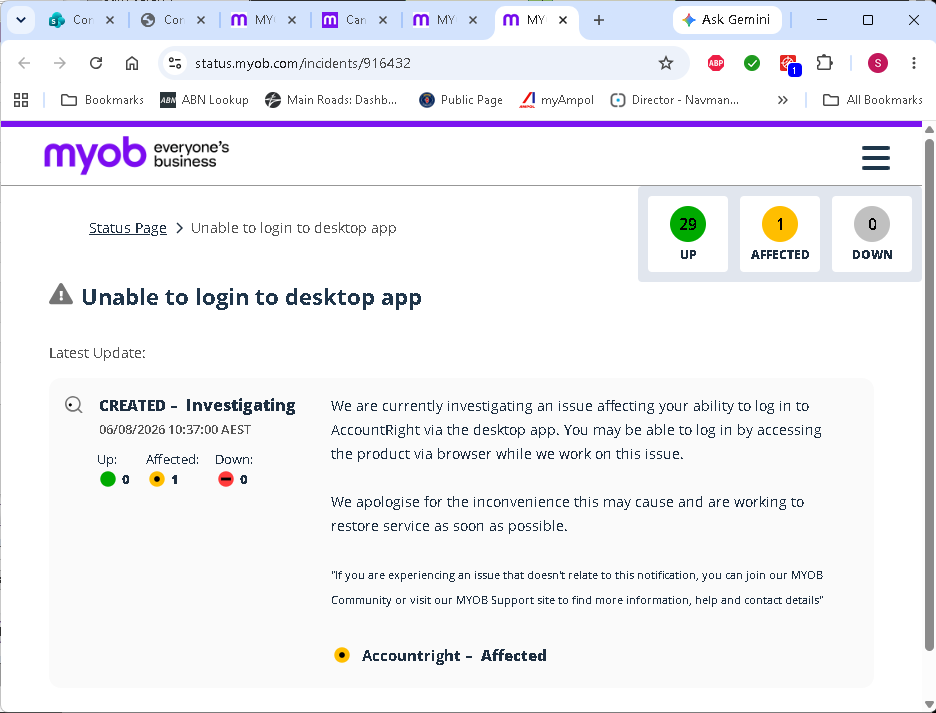
Task: Open the Chrome three-dot menu
Action: 914,63
